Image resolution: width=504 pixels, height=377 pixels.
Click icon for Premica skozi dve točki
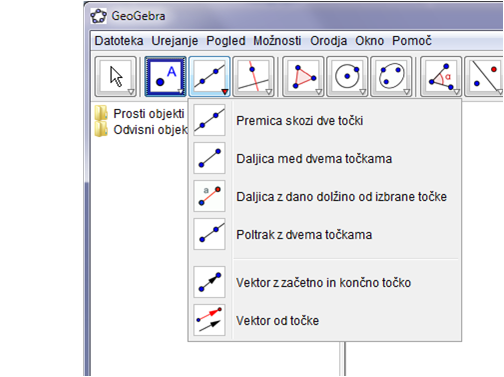(x=209, y=120)
